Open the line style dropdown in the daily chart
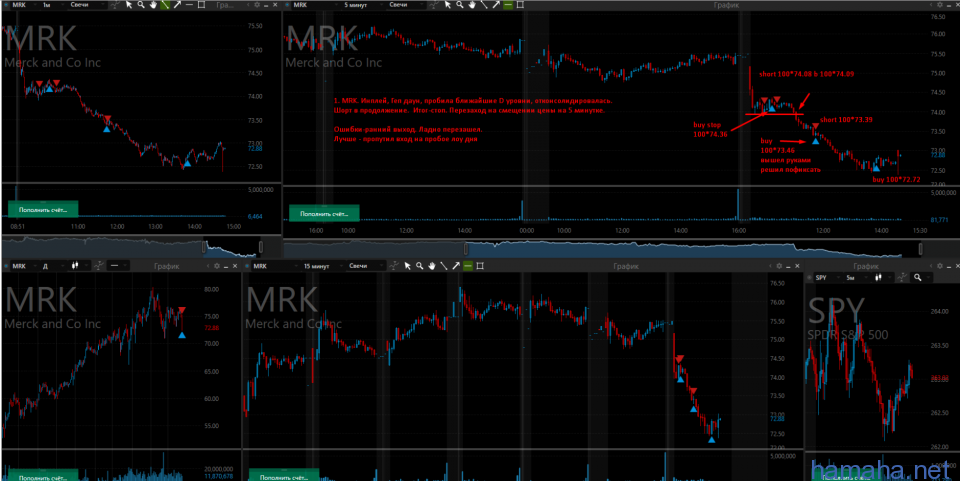 click(x=118, y=266)
